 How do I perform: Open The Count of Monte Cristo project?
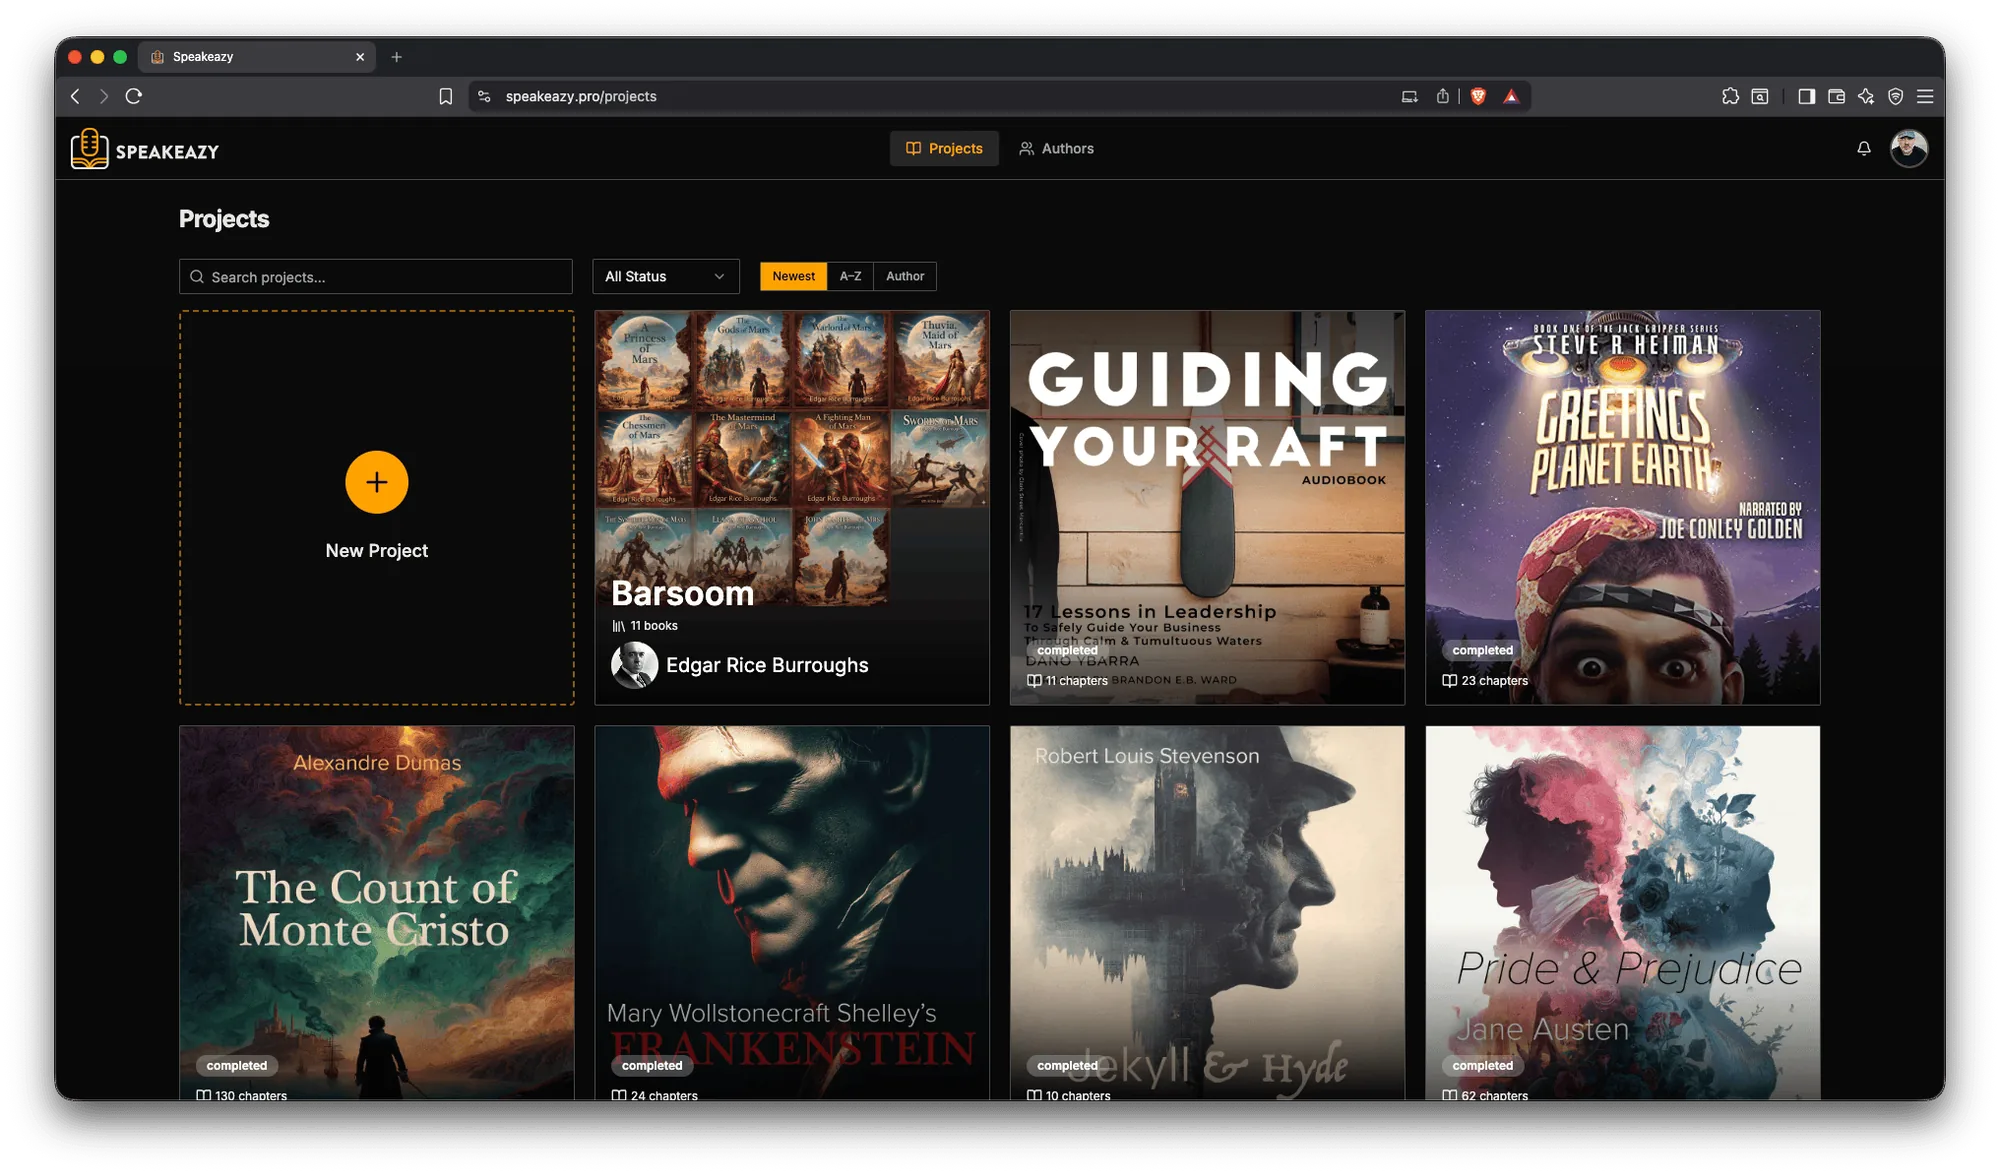click(x=376, y=913)
